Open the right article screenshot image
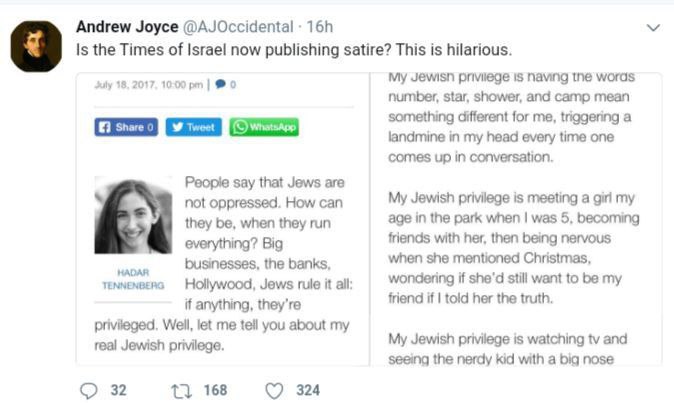674x403 pixels. click(x=516, y=219)
